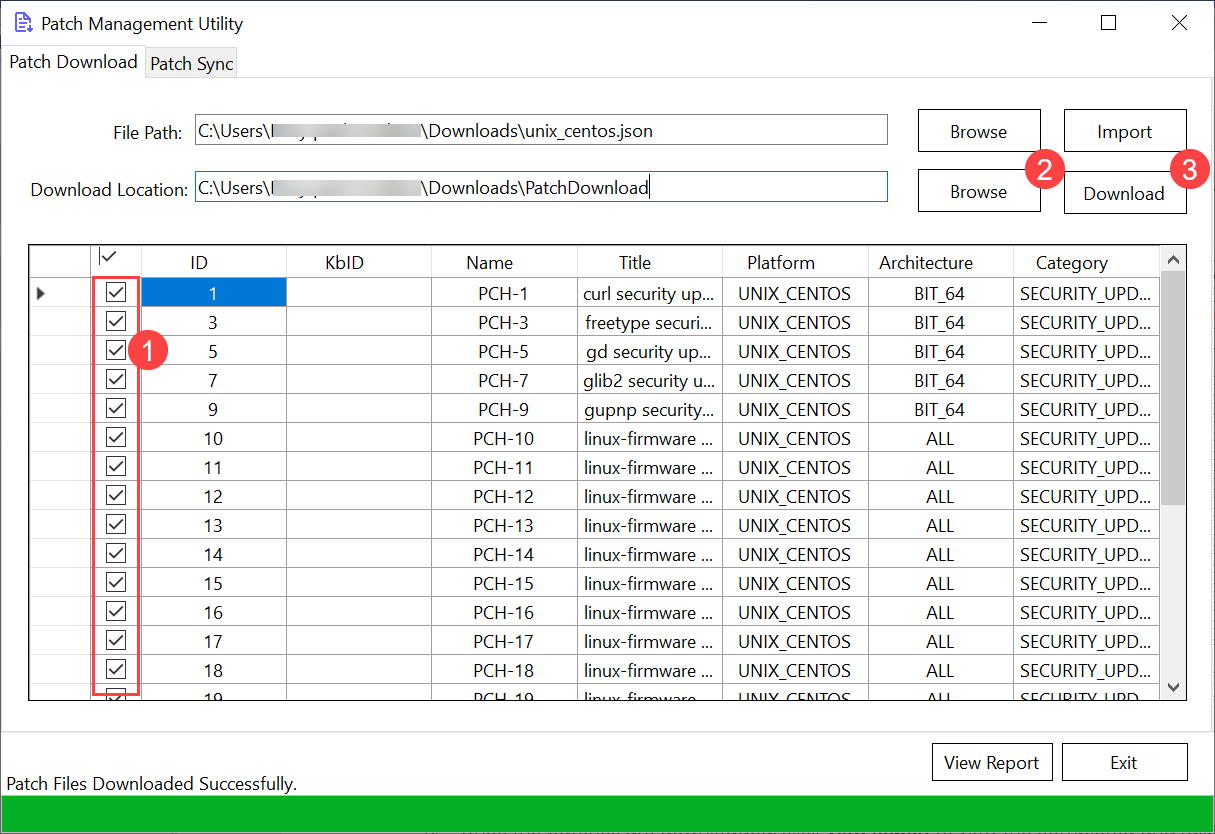
Task: Switch to the Patch Sync tab
Action: (x=191, y=63)
